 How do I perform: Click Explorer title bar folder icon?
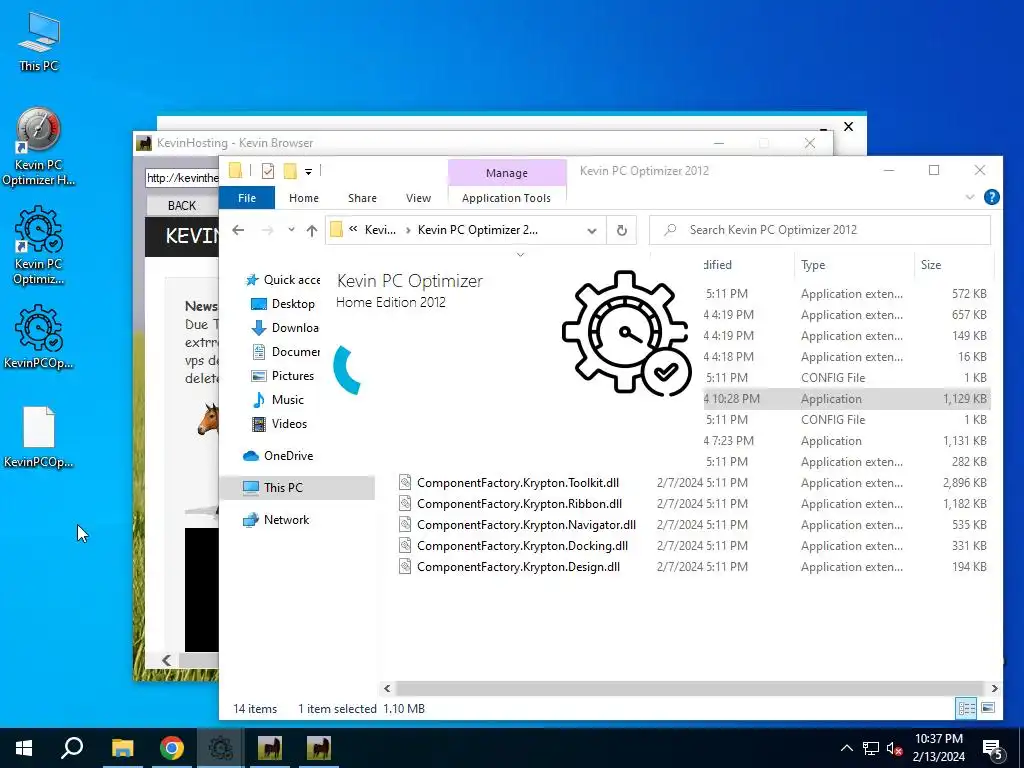point(235,171)
